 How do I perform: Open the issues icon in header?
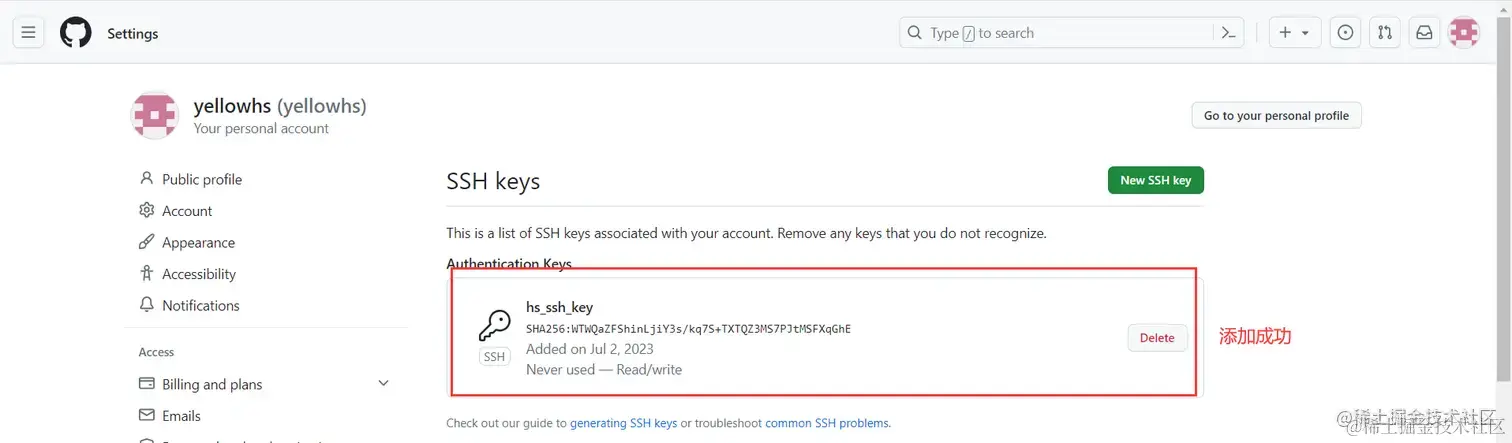1346,33
